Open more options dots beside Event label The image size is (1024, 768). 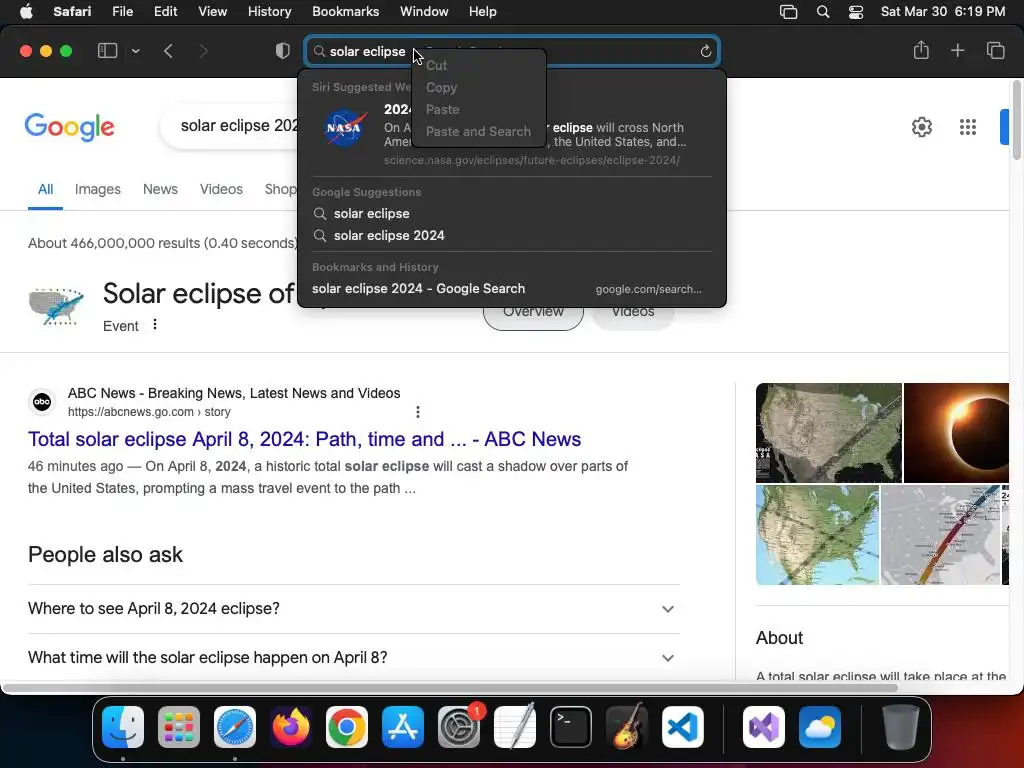155,325
